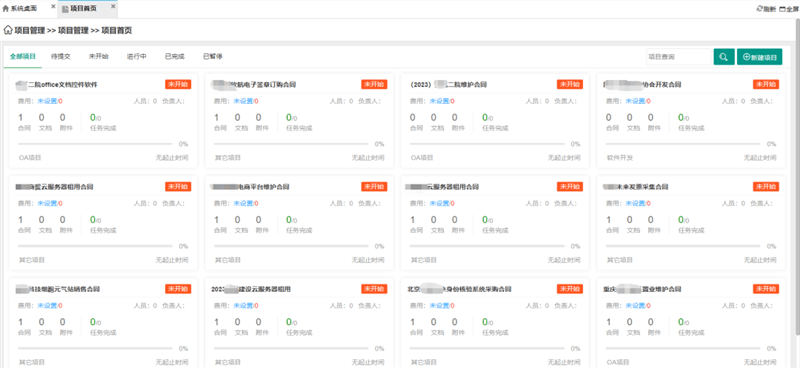Open the 电商平台维护合同 project title
The image size is (800, 368).
[251, 187]
